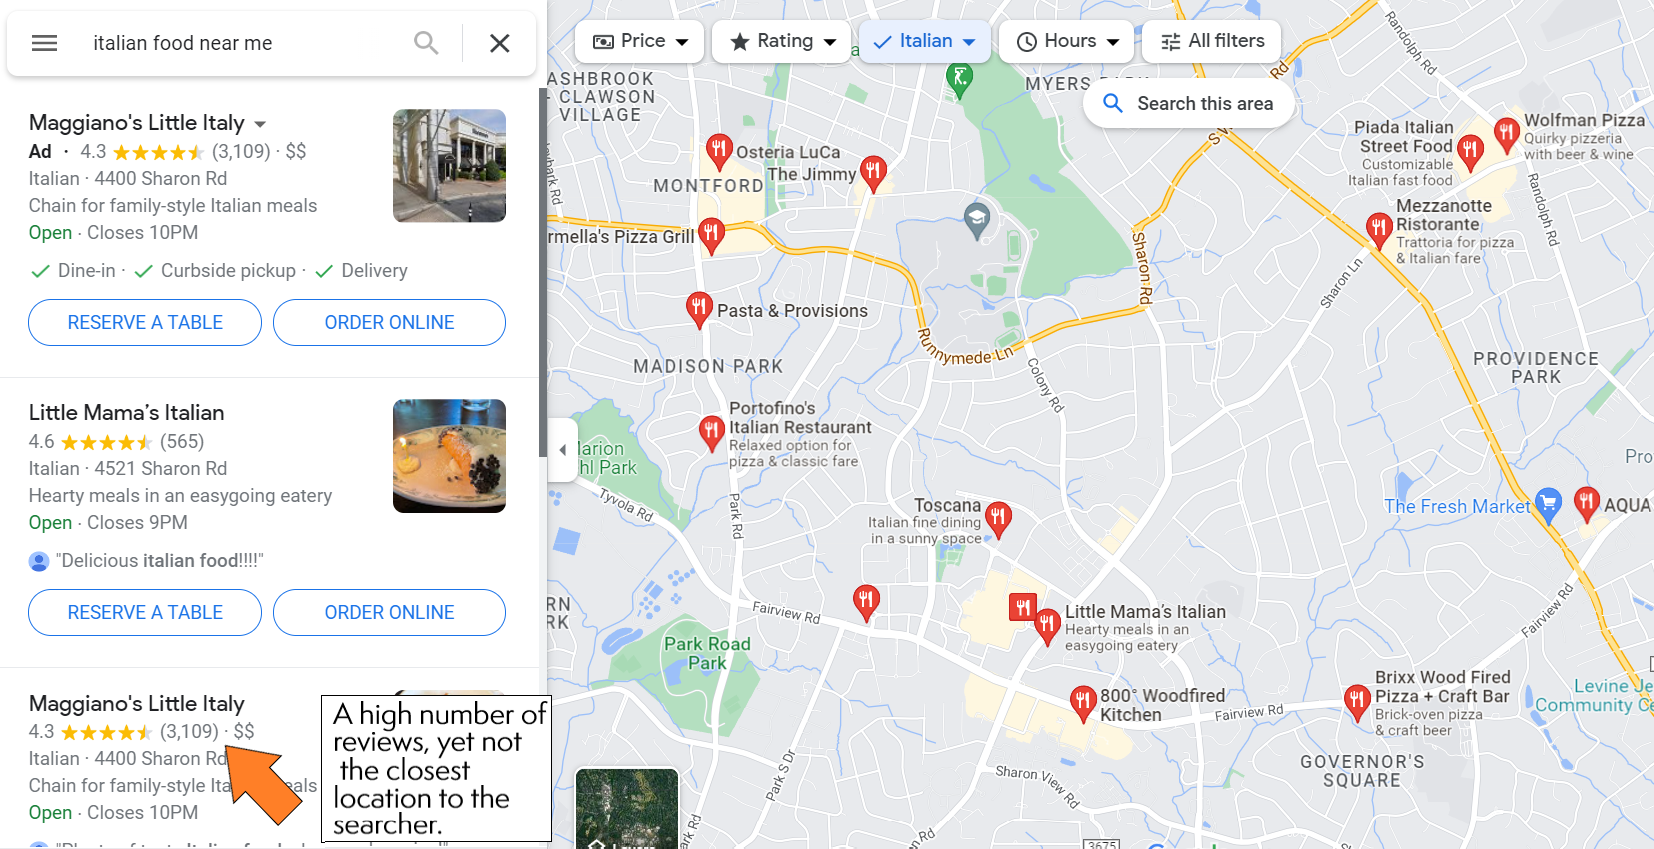This screenshot has width=1654, height=849.
Task: Expand the Rating filter dropdown
Action: click(x=782, y=41)
